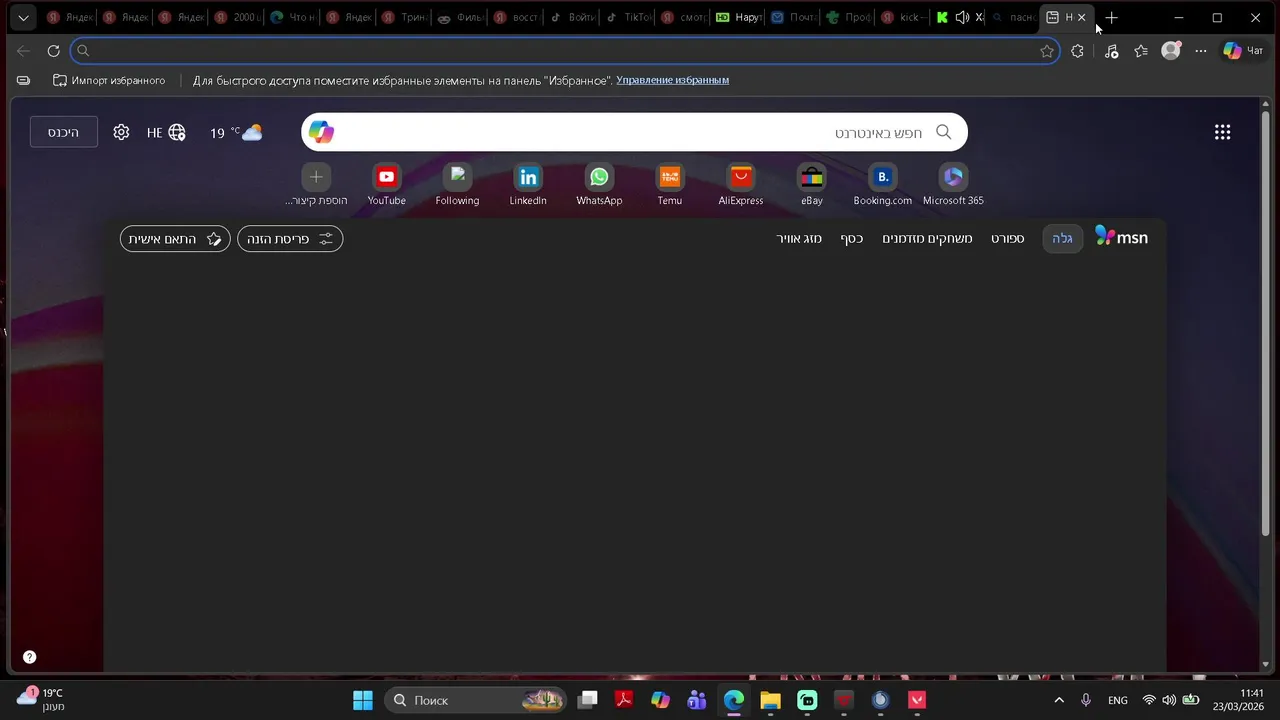Open the clock showing 11:41
Viewport: 1280px width, 720px height.
pos(1238,700)
